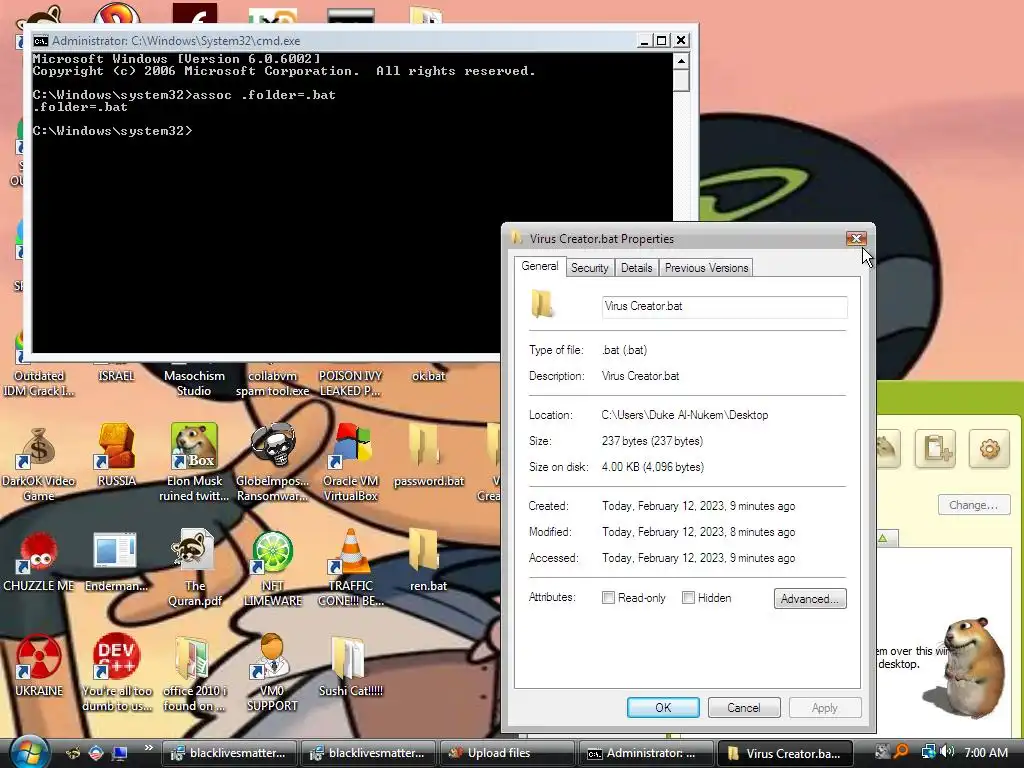This screenshot has height=768, width=1024.
Task: Launch the NFT LIMEWARE lime icon
Action: [x=272, y=552]
